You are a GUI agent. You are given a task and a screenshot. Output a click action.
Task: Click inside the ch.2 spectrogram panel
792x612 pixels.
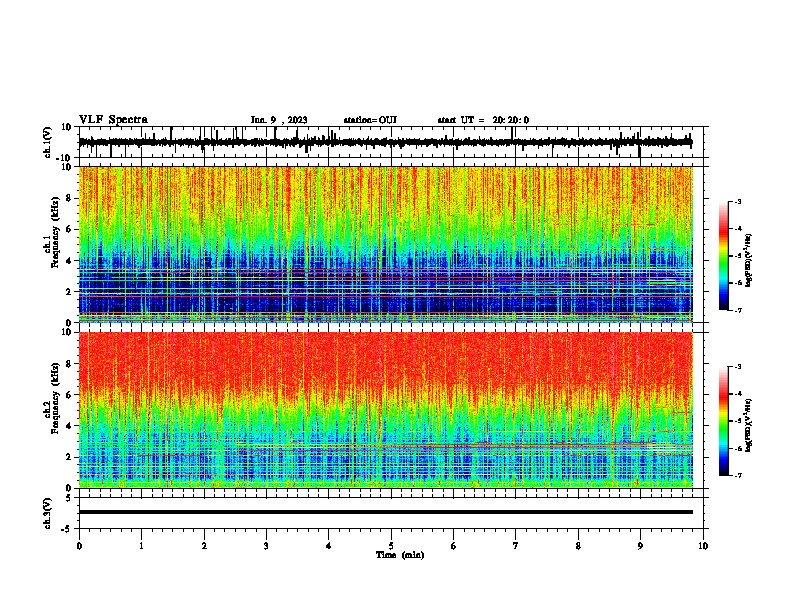[x=385, y=410]
